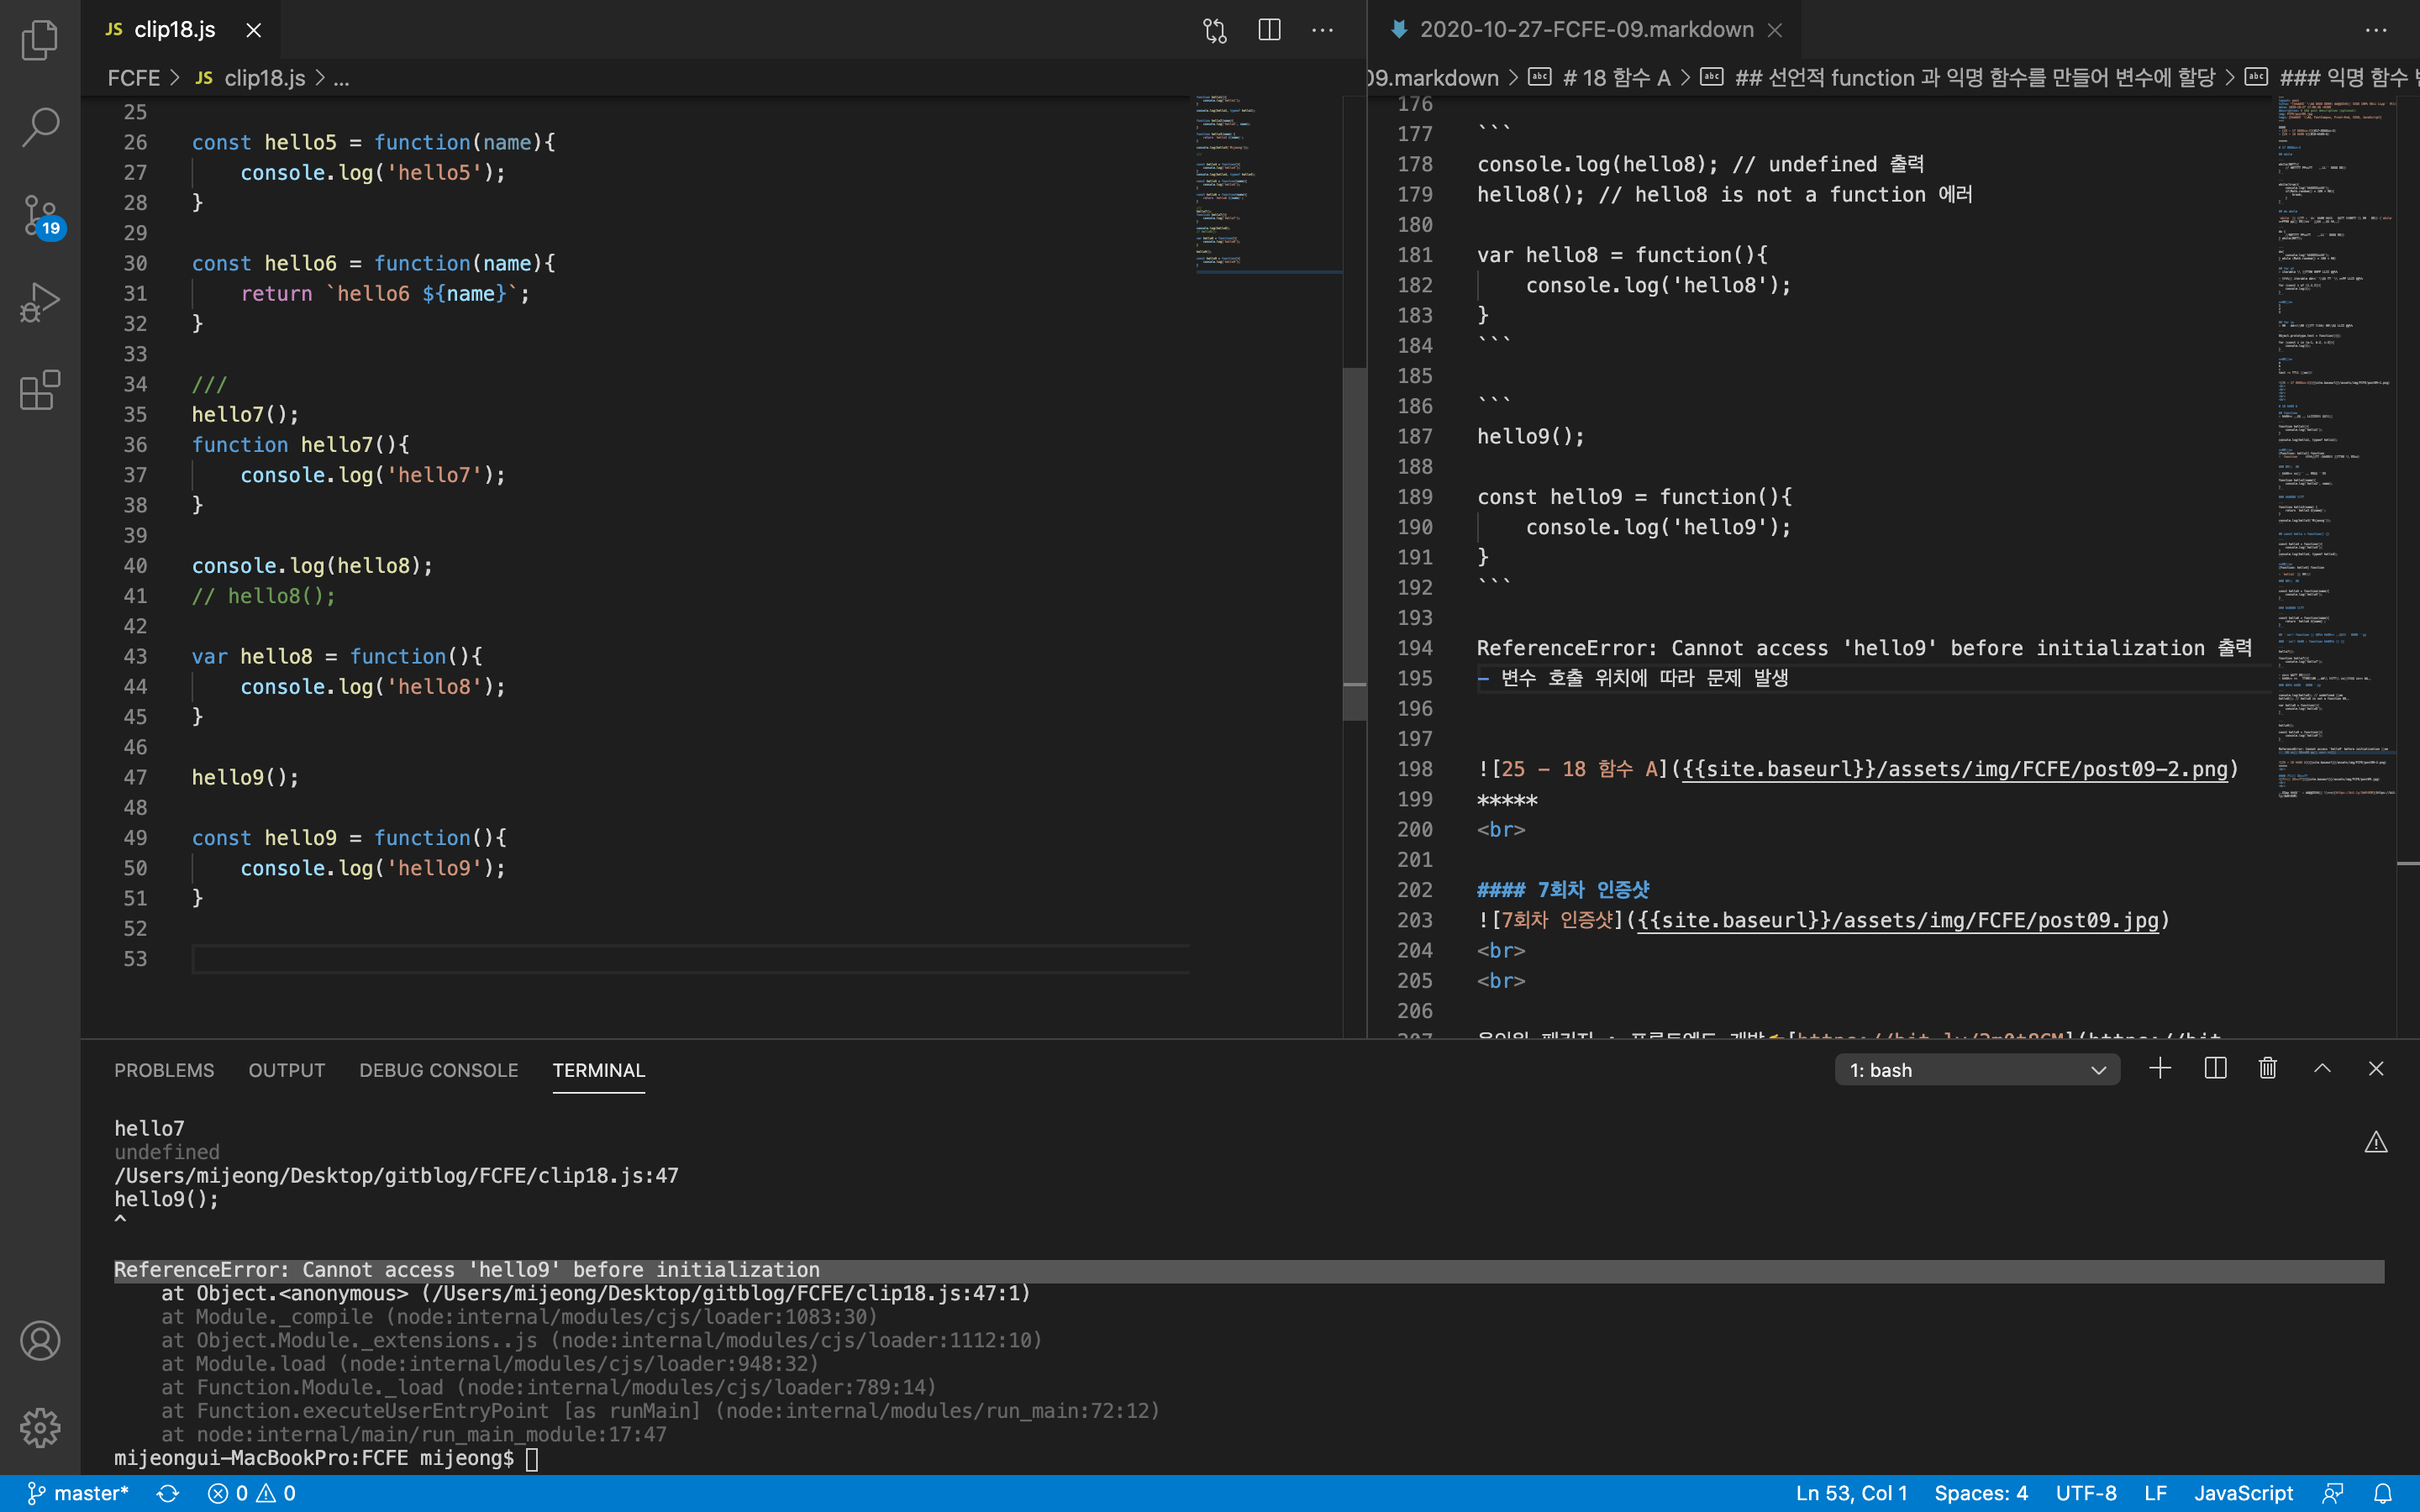
Task: Open the Run and Debug view
Action: pos(40,302)
